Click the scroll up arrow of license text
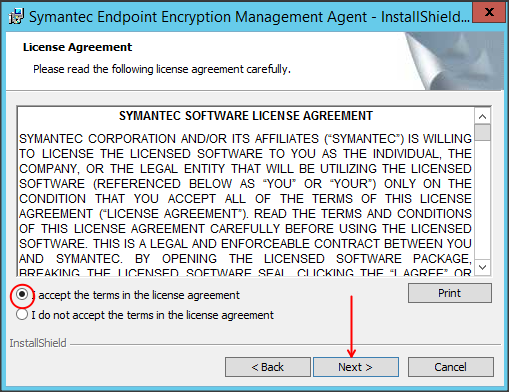 coord(482,117)
